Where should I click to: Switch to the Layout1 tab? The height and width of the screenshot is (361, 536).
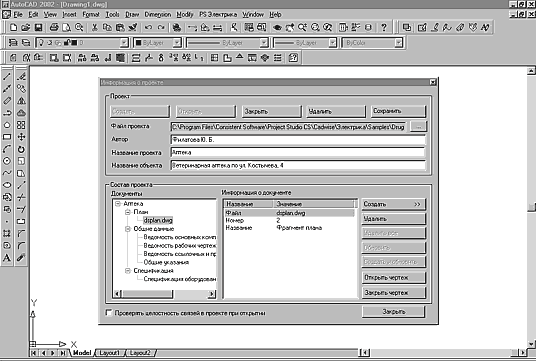pos(109,353)
